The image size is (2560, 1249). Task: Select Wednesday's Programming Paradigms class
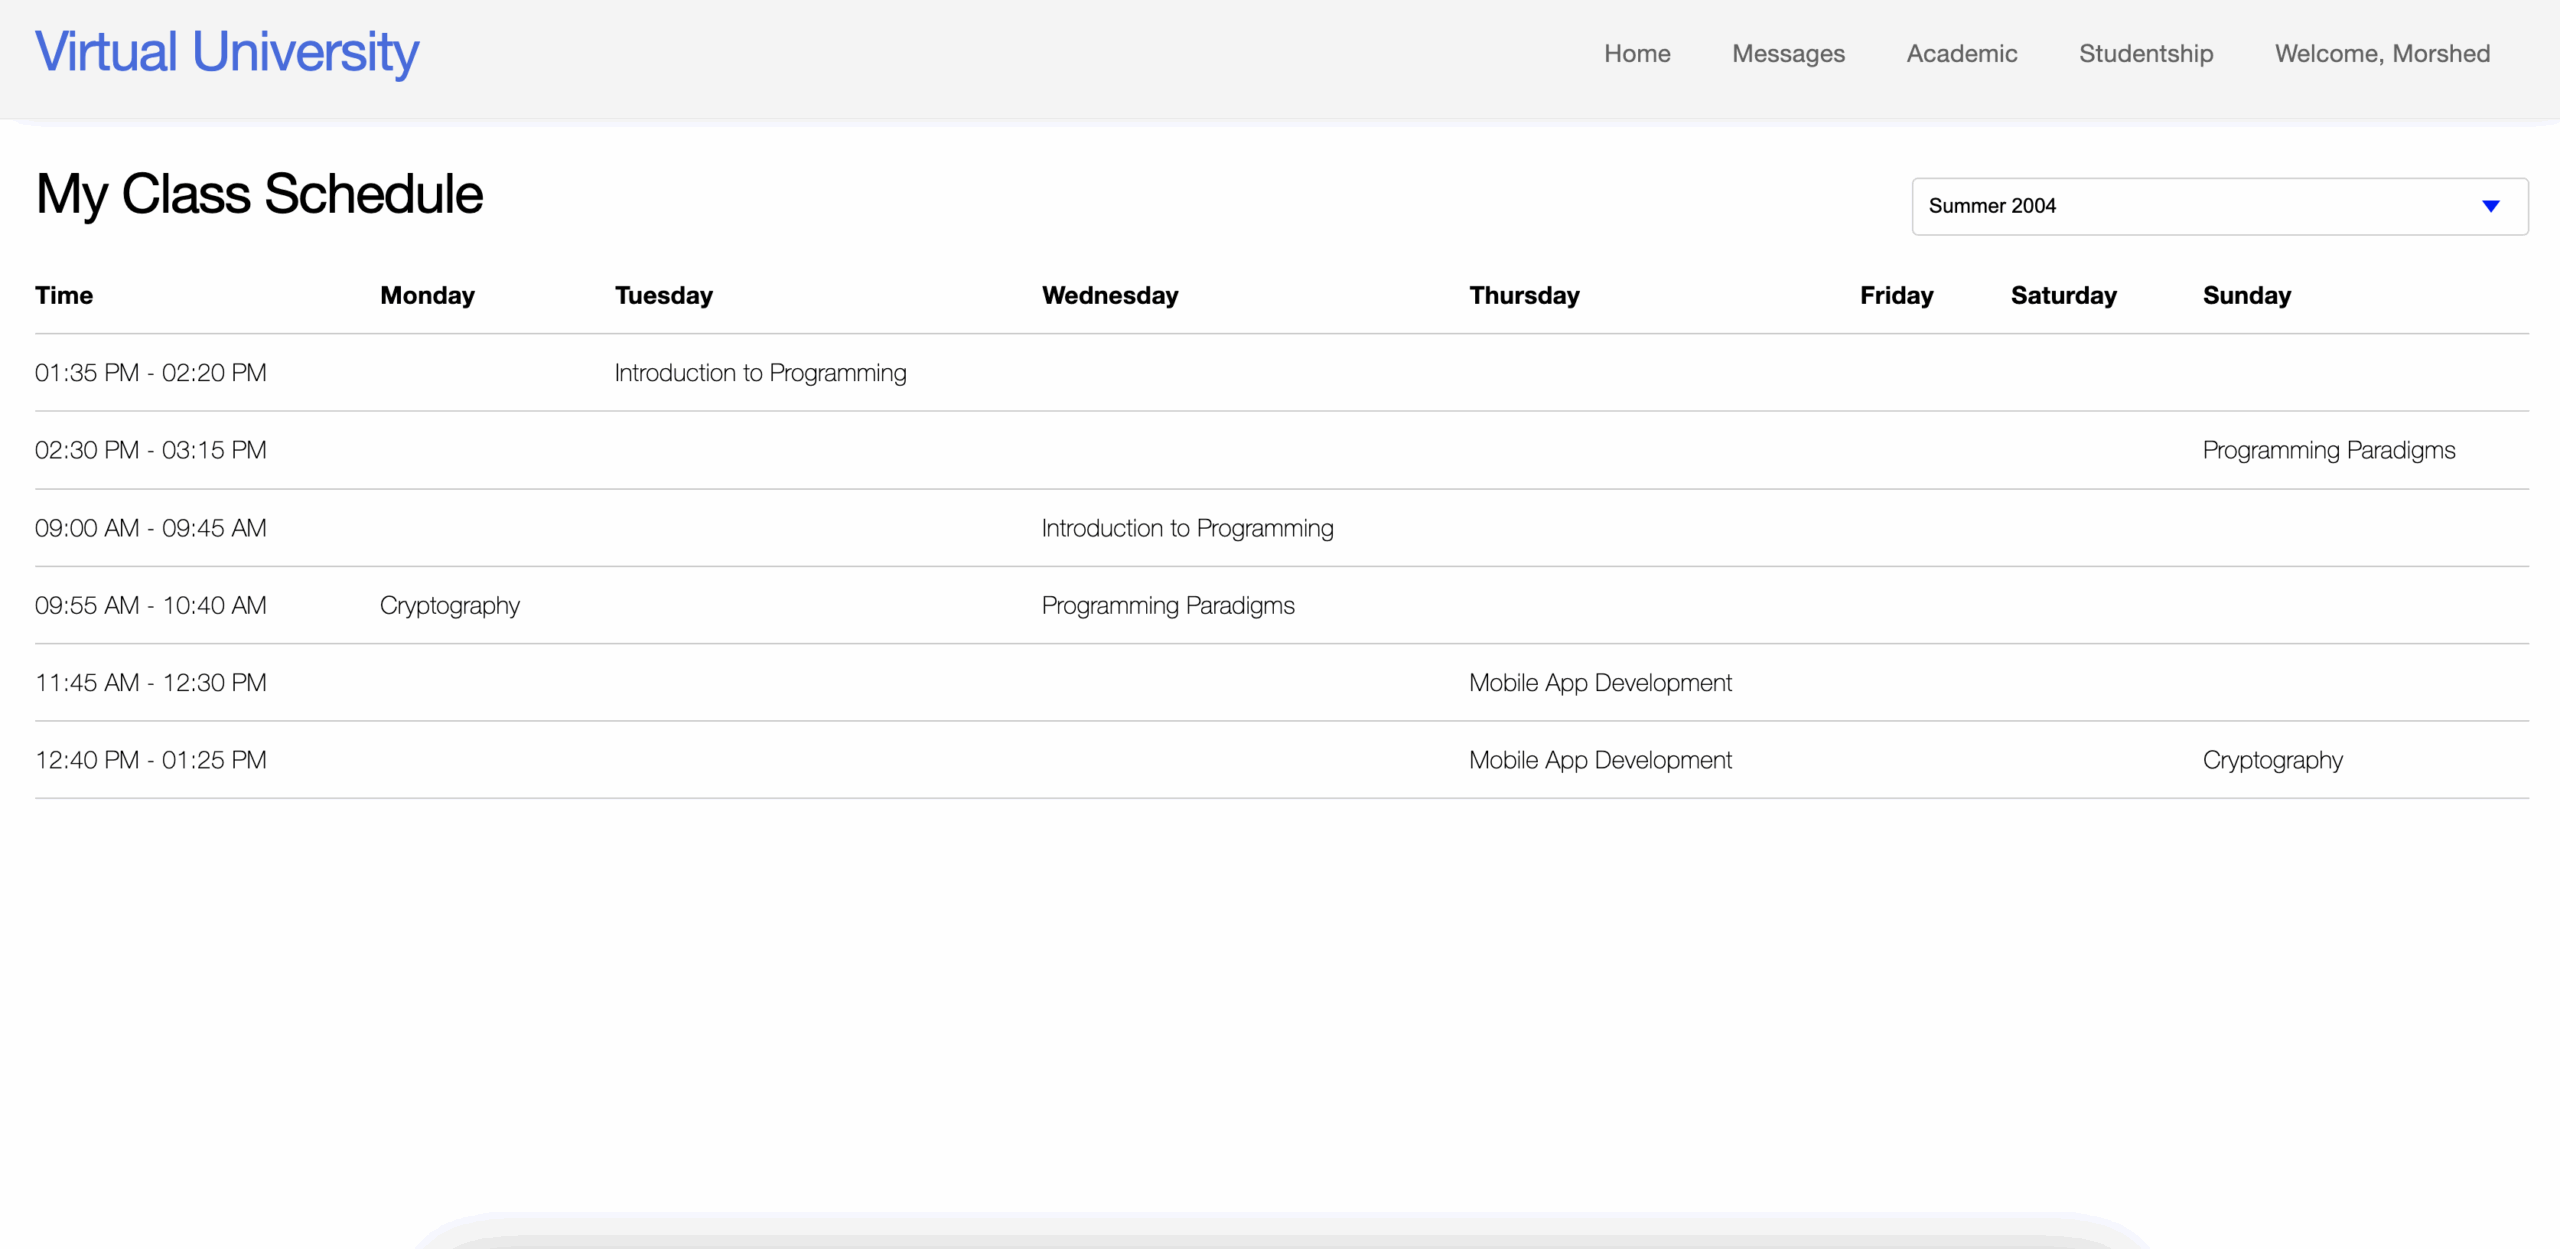[1167, 605]
